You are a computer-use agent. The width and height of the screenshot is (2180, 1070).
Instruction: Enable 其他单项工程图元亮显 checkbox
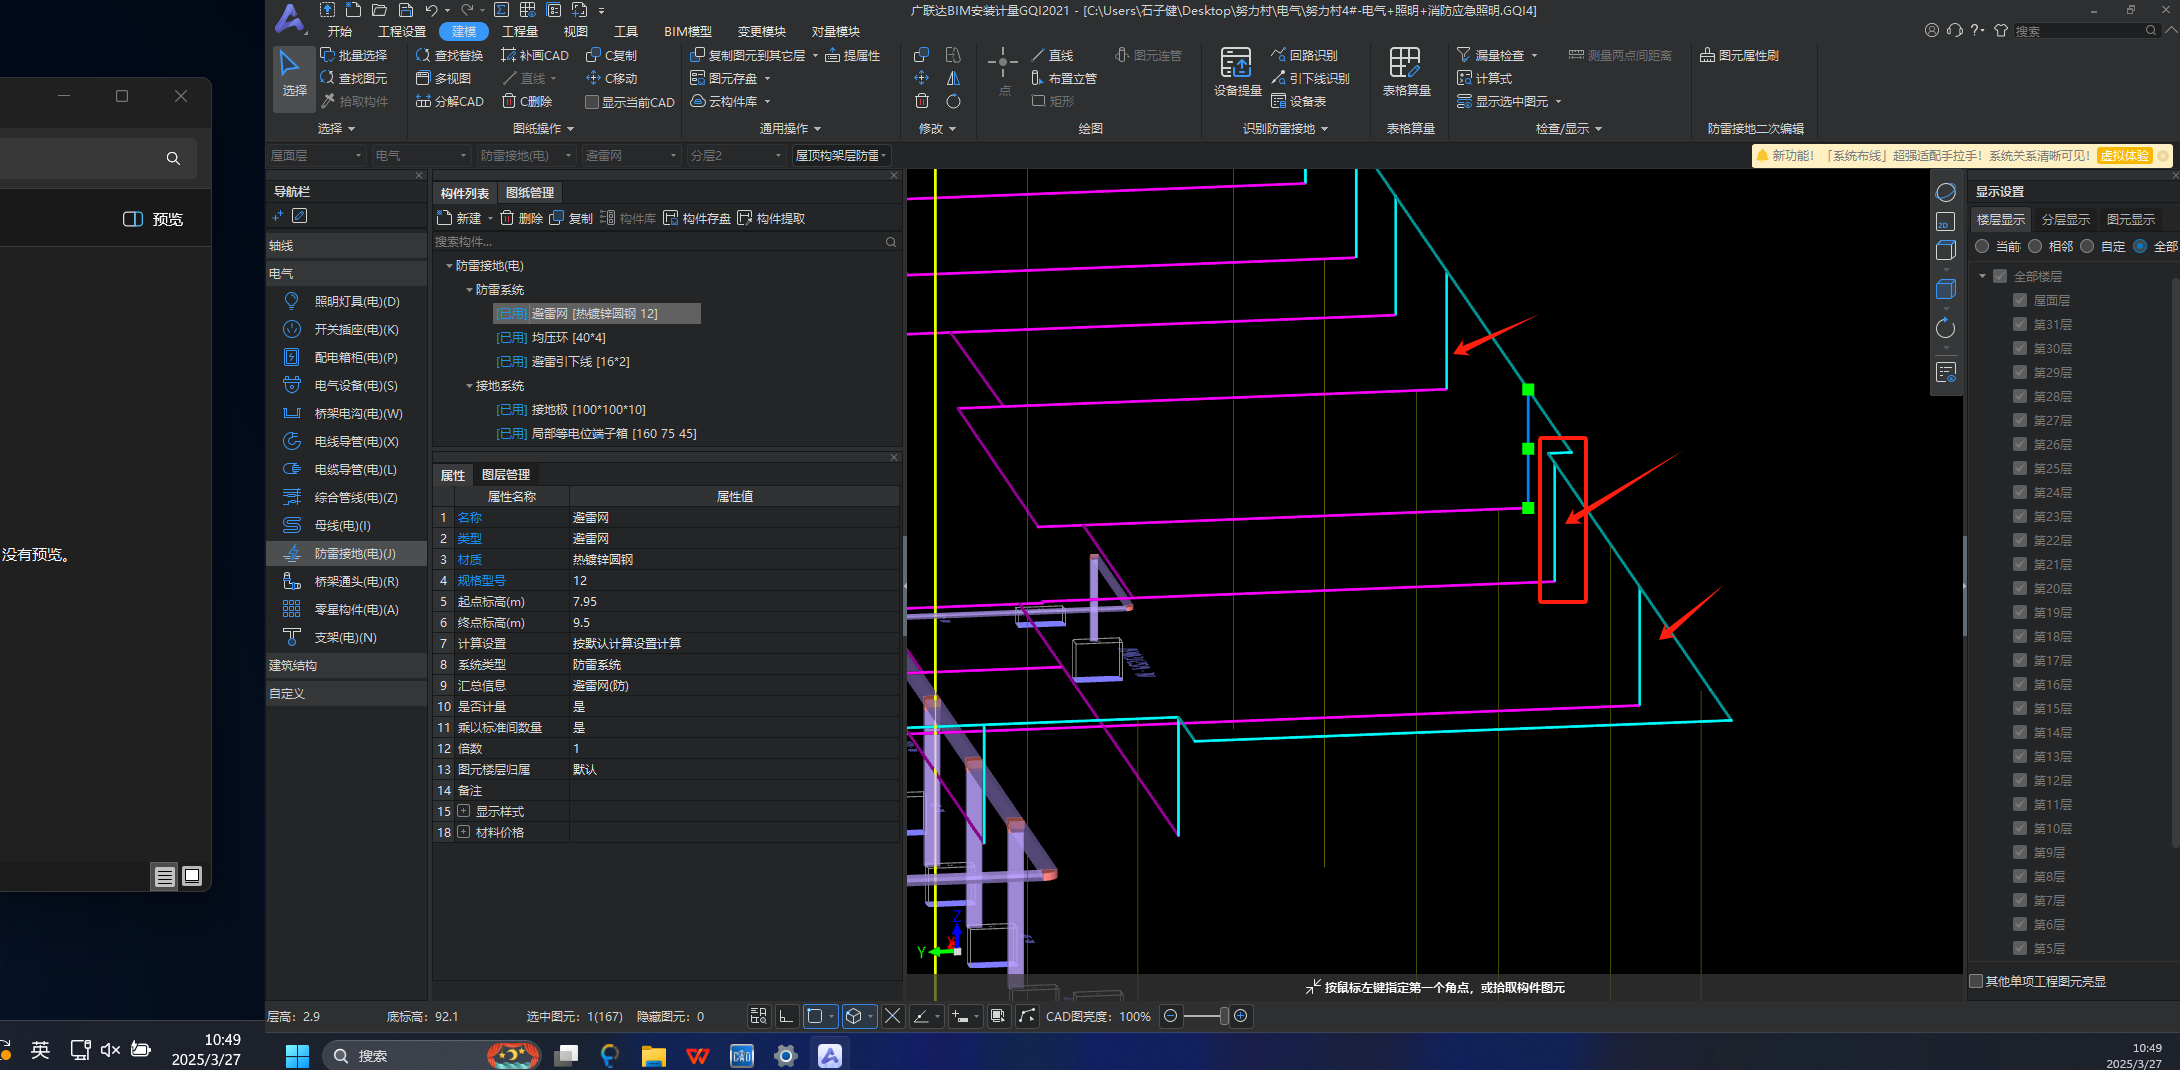click(1976, 981)
